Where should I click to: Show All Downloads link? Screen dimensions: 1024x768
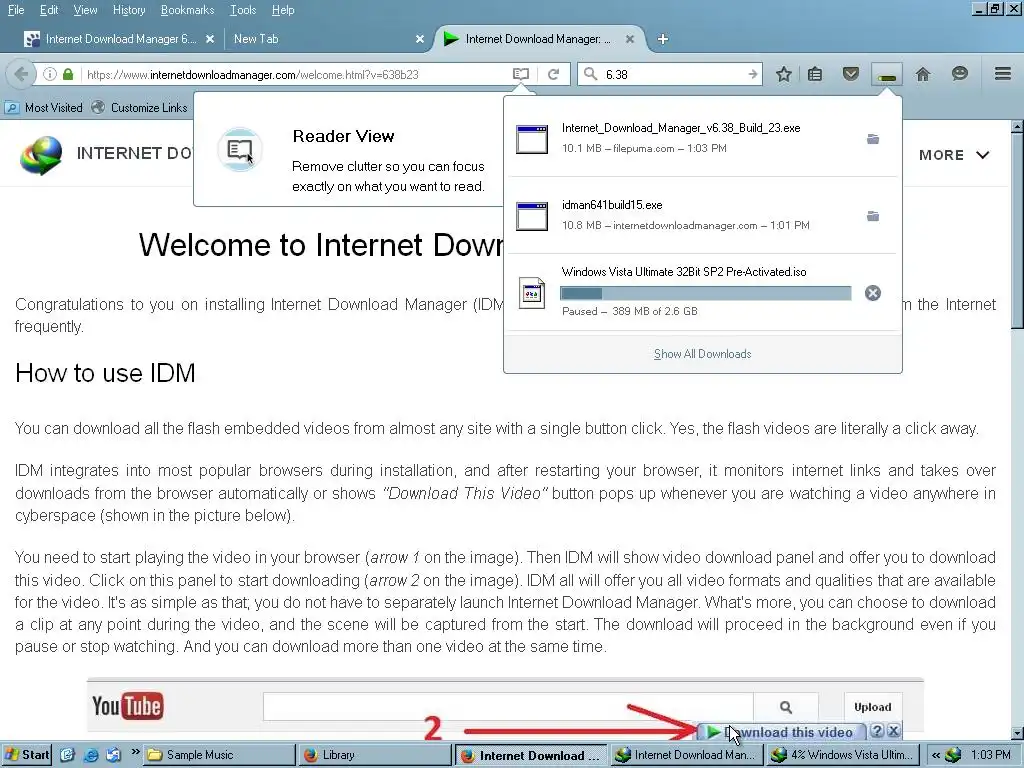(703, 354)
